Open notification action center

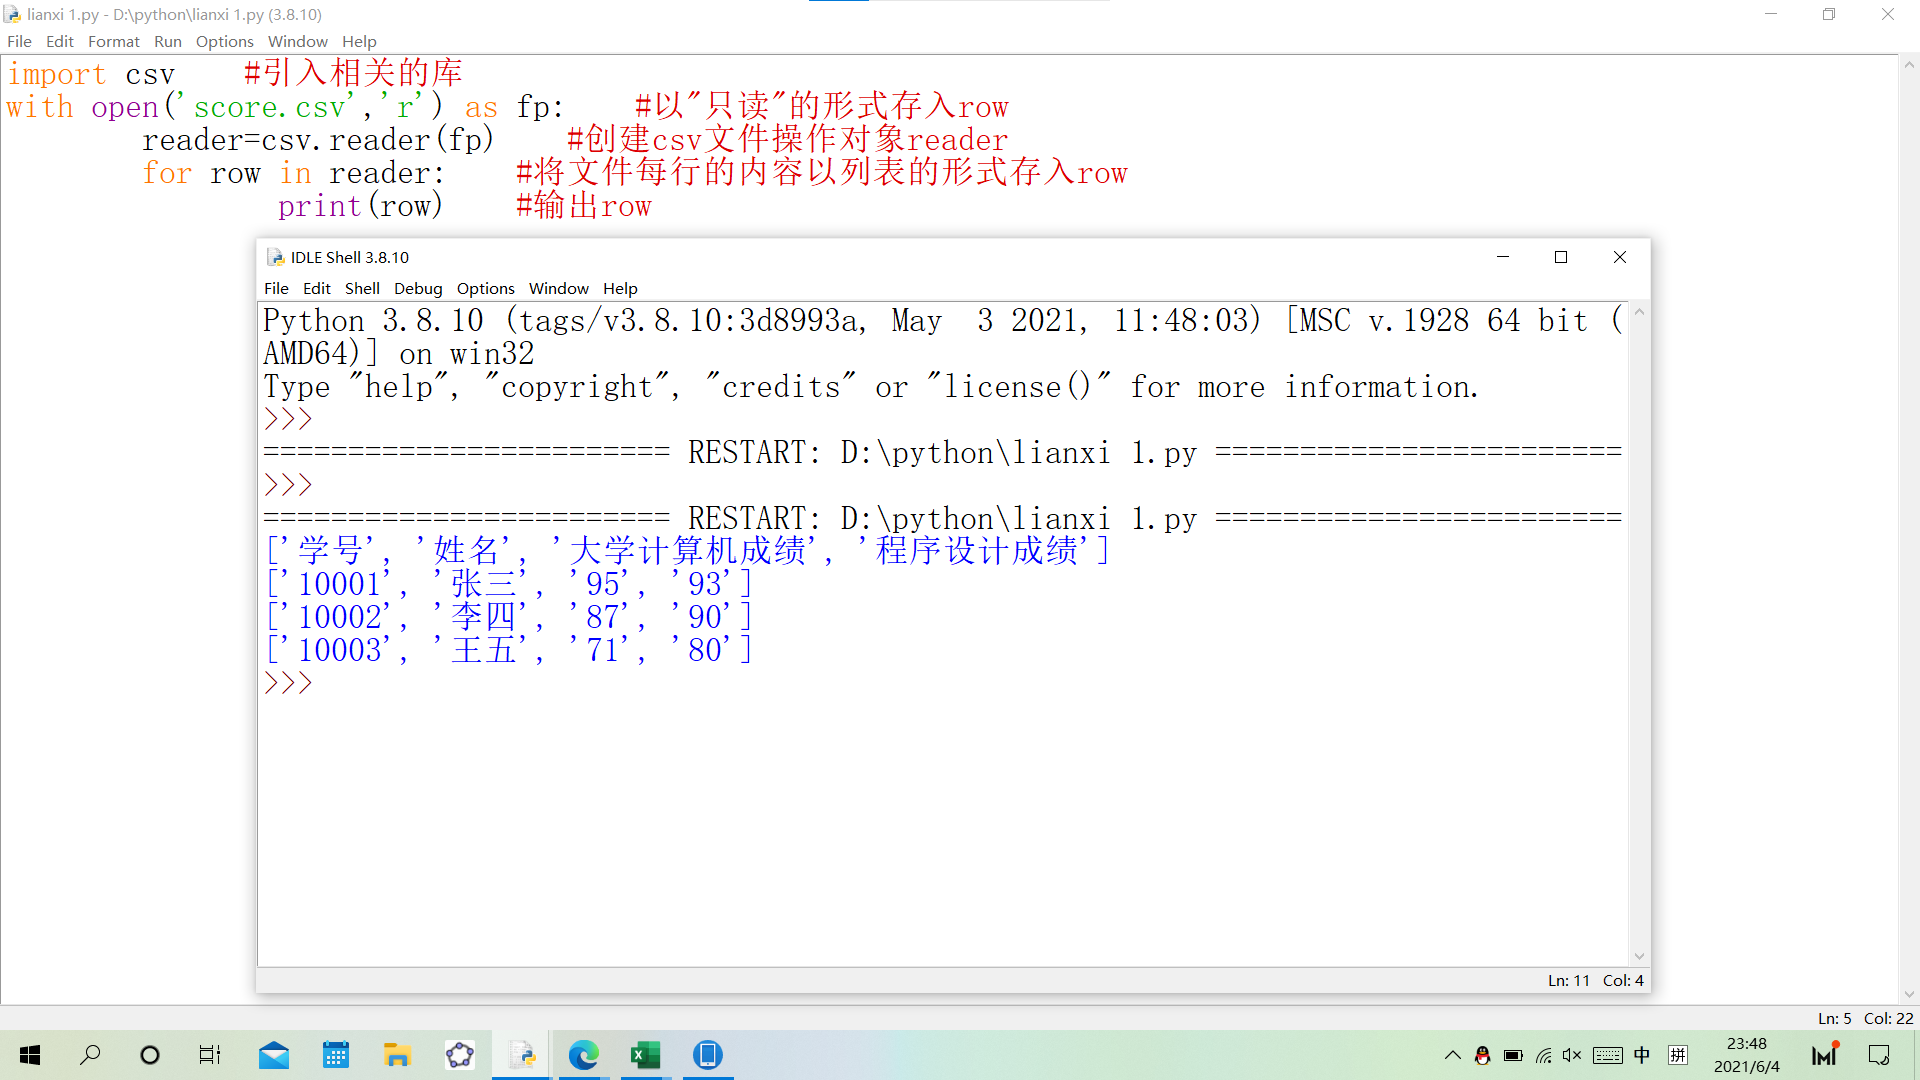point(1879,1055)
